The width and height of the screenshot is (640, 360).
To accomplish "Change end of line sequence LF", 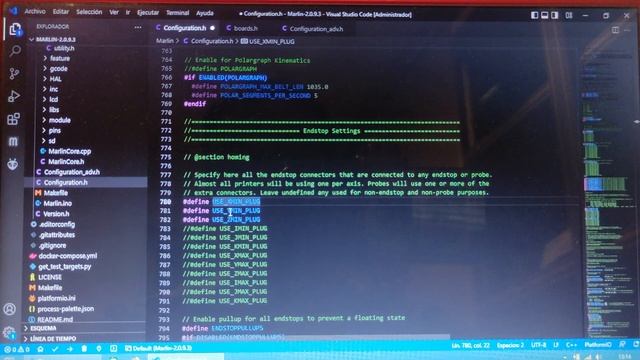I will [x=556, y=345].
